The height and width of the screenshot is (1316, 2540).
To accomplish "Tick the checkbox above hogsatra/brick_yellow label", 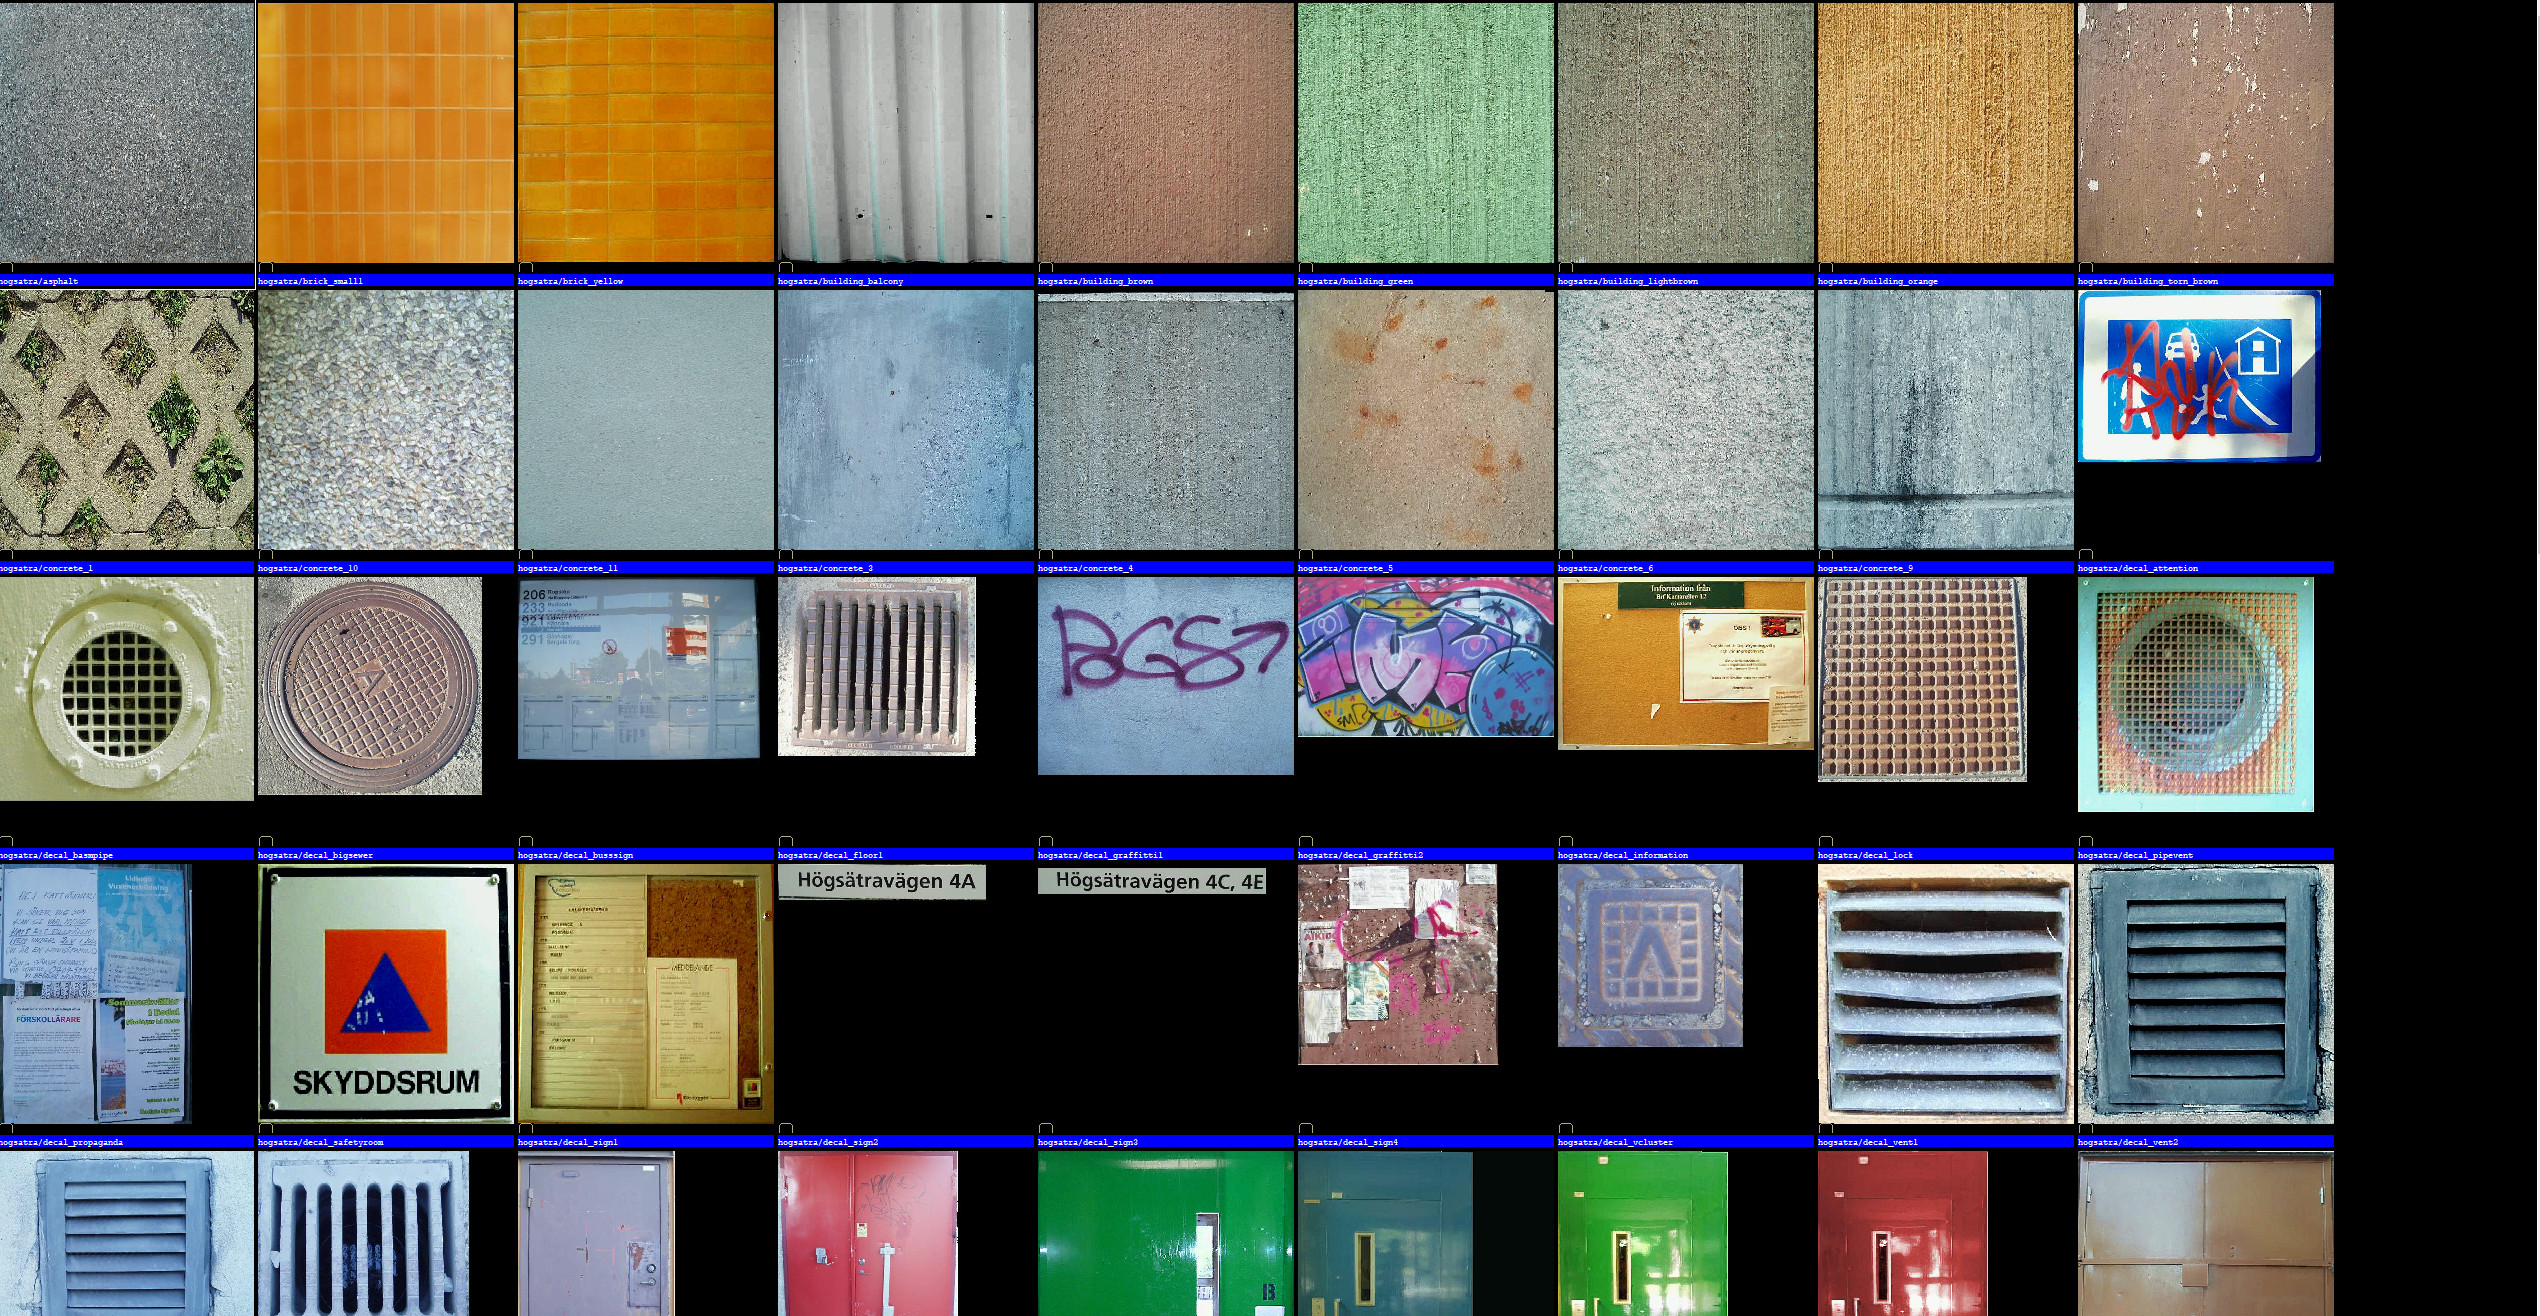I will 525,268.
